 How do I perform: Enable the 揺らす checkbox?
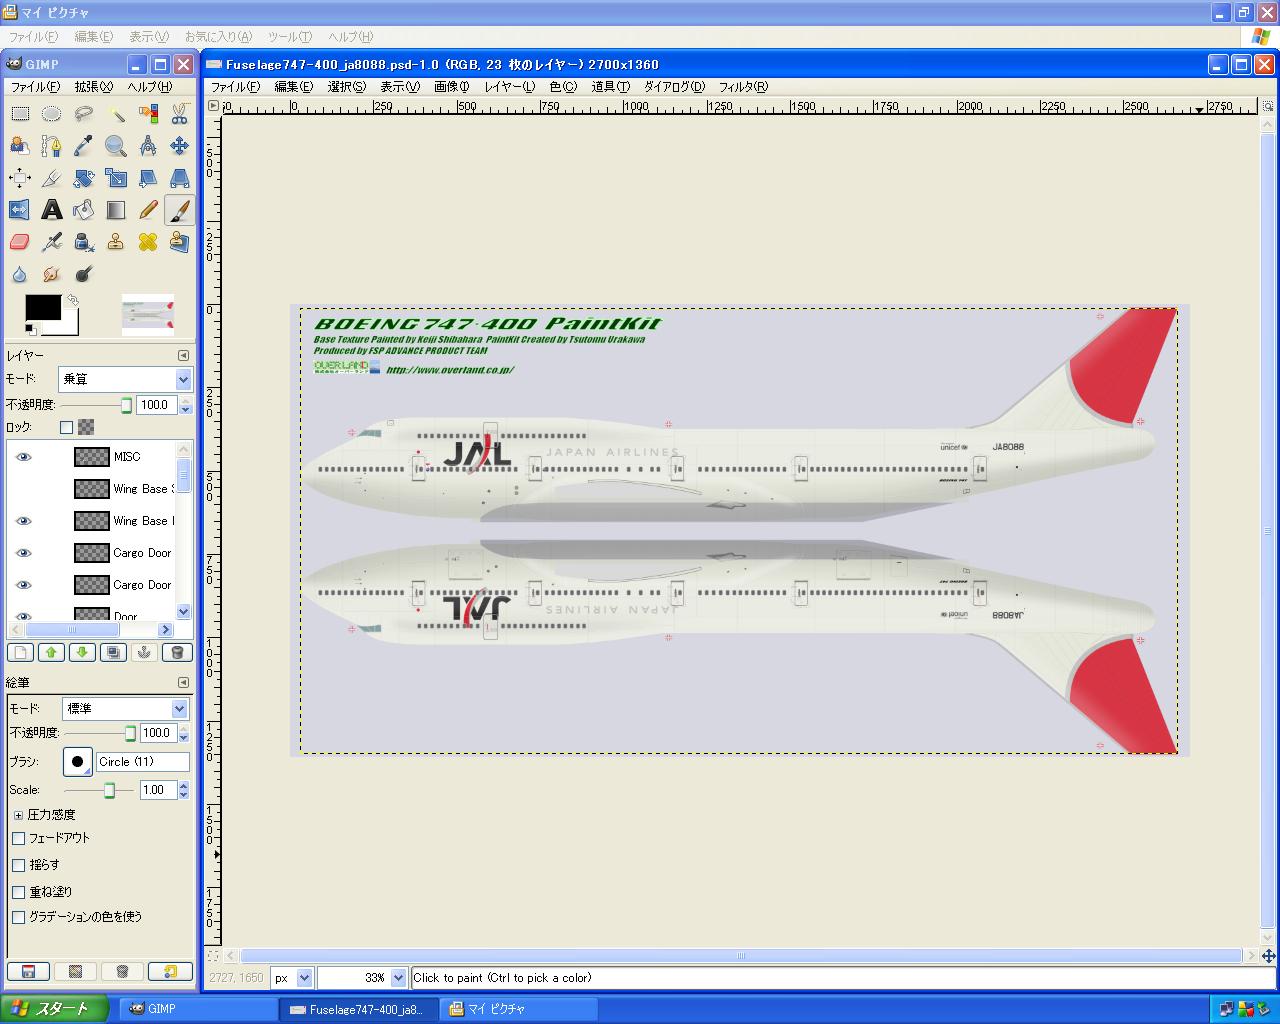pos(18,865)
